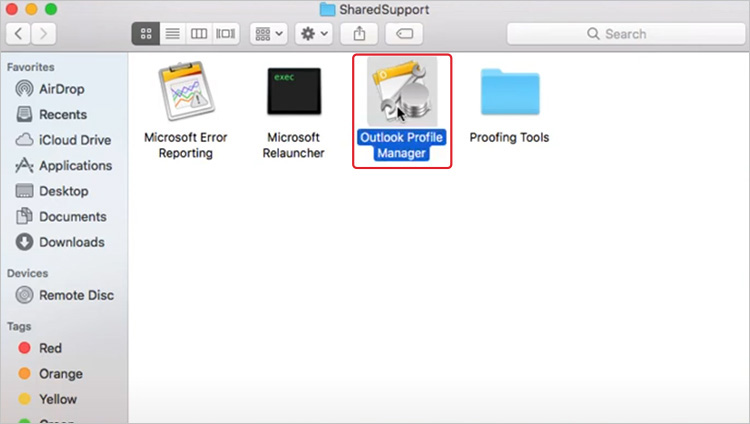
Task: Select the Outlook Profile Manager icon
Action: coord(402,92)
